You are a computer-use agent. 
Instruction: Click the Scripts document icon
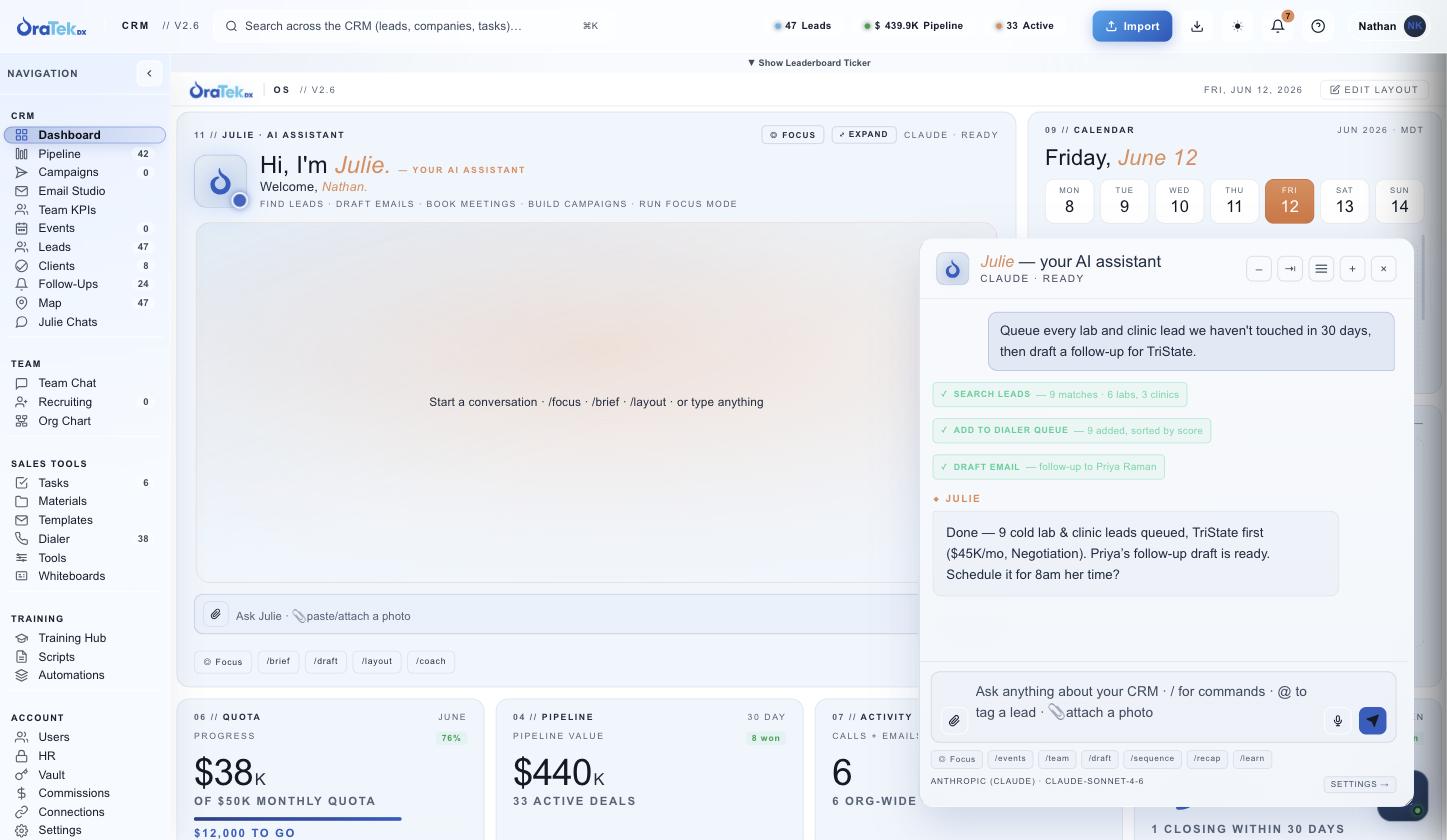(x=21, y=657)
